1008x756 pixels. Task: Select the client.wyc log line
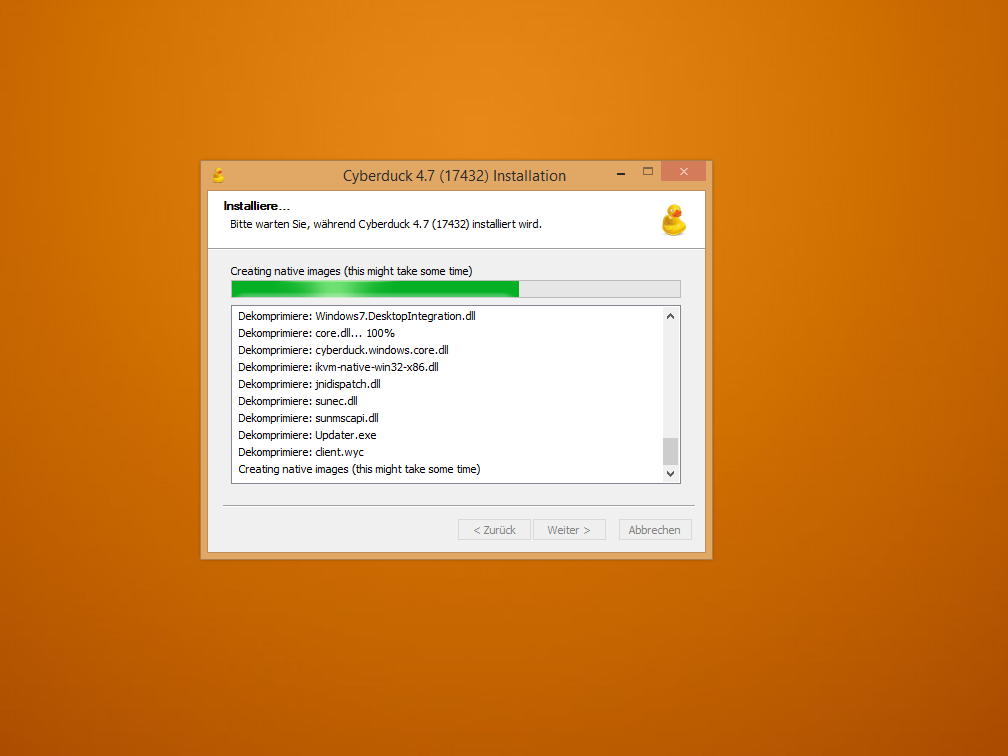(x=300, y=452)
